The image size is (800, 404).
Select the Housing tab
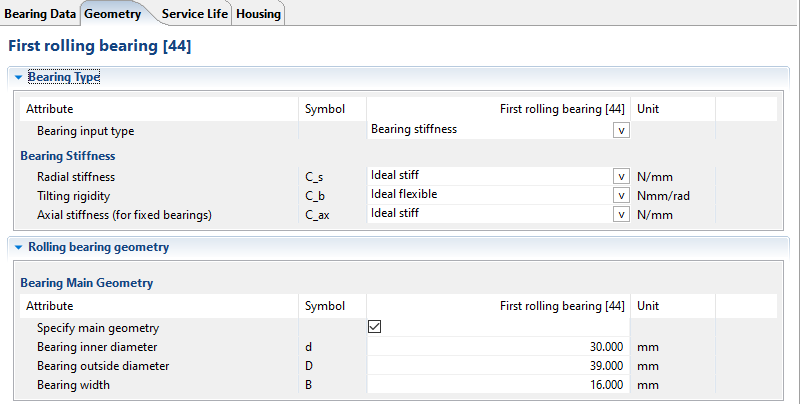point(259,13)
